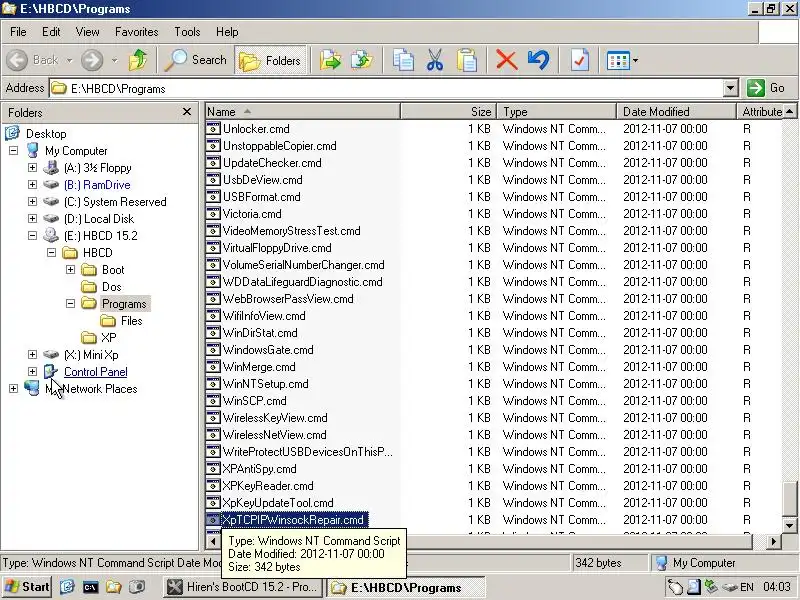The image size is (800, 600).
Task: Collapse the HBCD folder node
Action: (52, 252)
